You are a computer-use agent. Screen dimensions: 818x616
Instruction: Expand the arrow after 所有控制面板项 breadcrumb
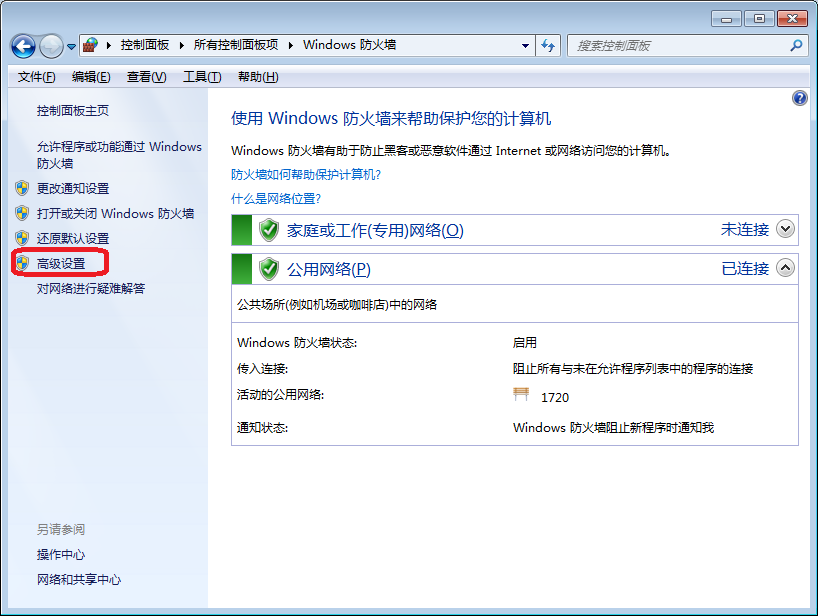[x=291, y=46]
